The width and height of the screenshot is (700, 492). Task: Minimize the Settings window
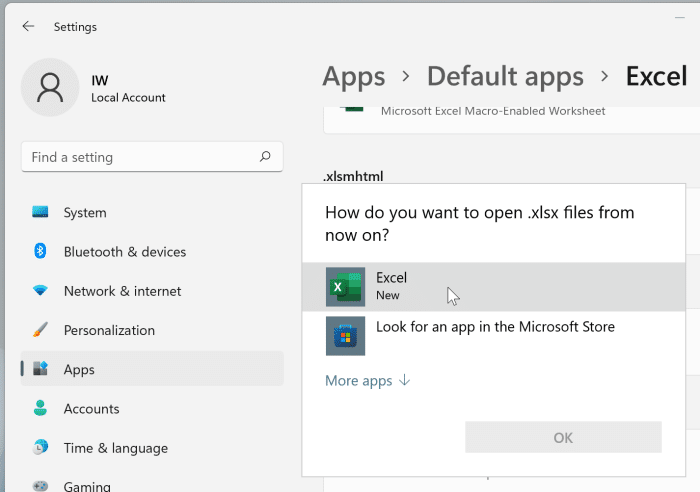click(679, 17)
